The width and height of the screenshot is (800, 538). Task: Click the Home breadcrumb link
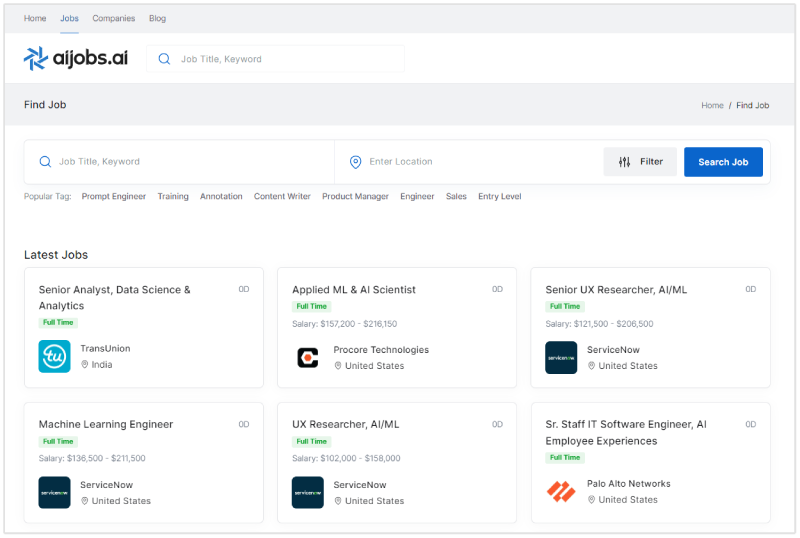pos(712,105)
